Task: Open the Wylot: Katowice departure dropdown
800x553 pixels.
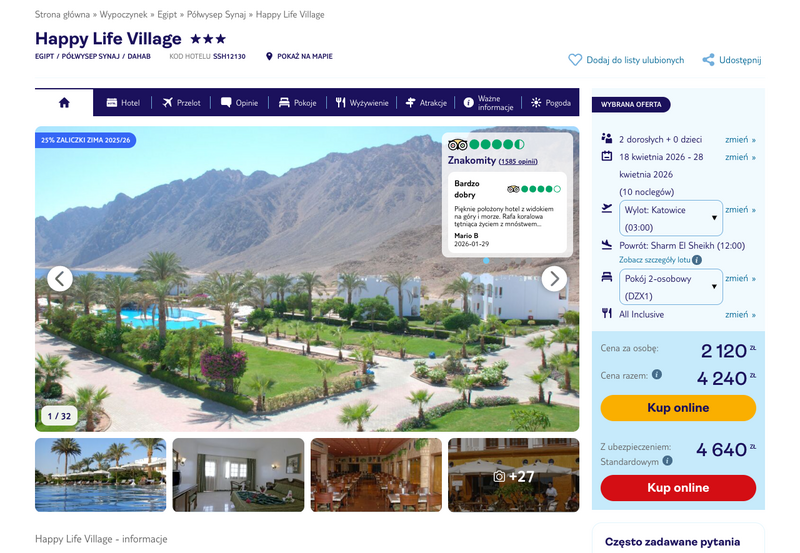Action: coord(670,218)
